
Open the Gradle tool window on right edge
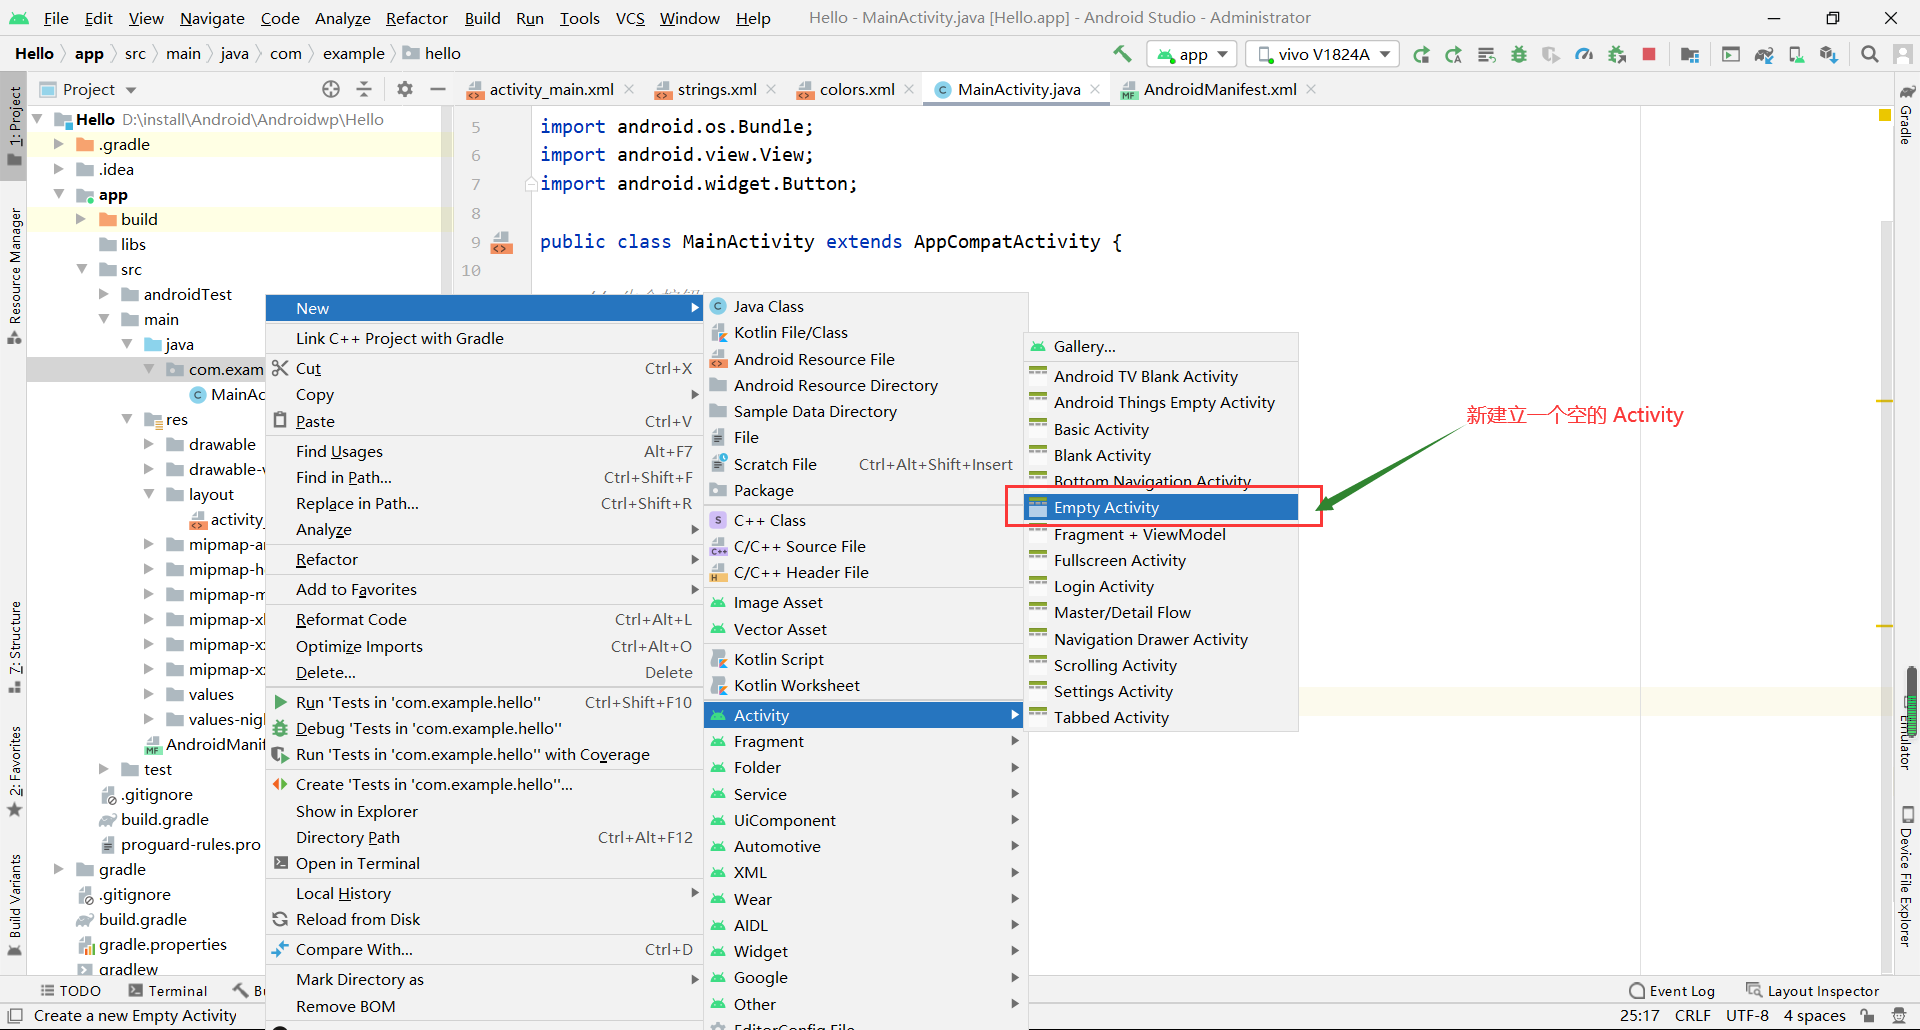(x=1906, y=116)
